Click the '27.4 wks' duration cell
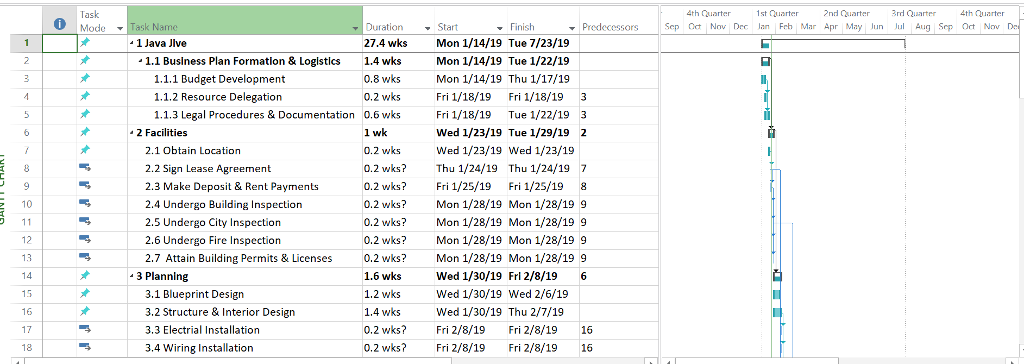Screen dimensions: 1024x364 point(398,43)
